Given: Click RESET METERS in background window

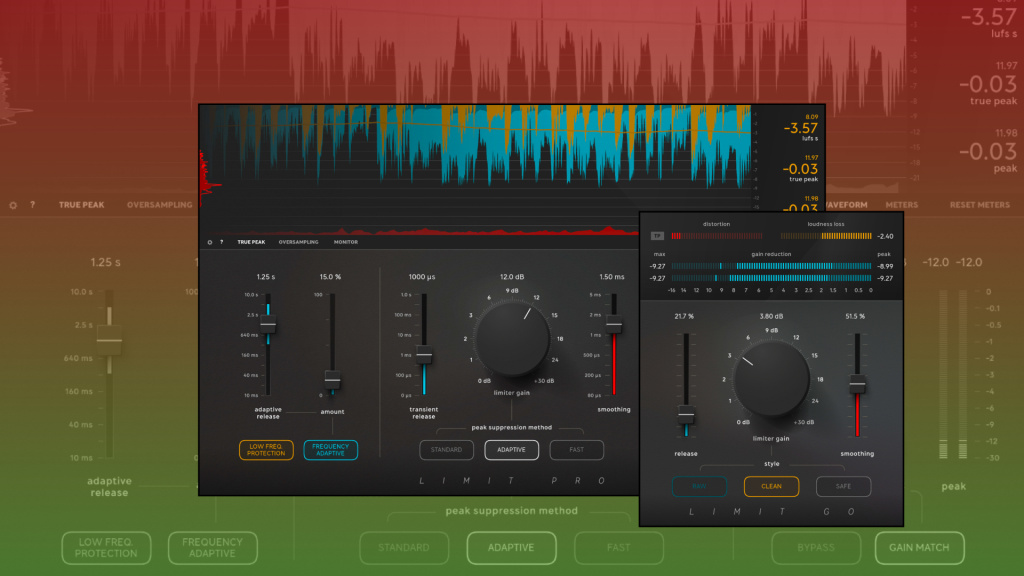Looking at the screenshot, I should click(980, 205).
